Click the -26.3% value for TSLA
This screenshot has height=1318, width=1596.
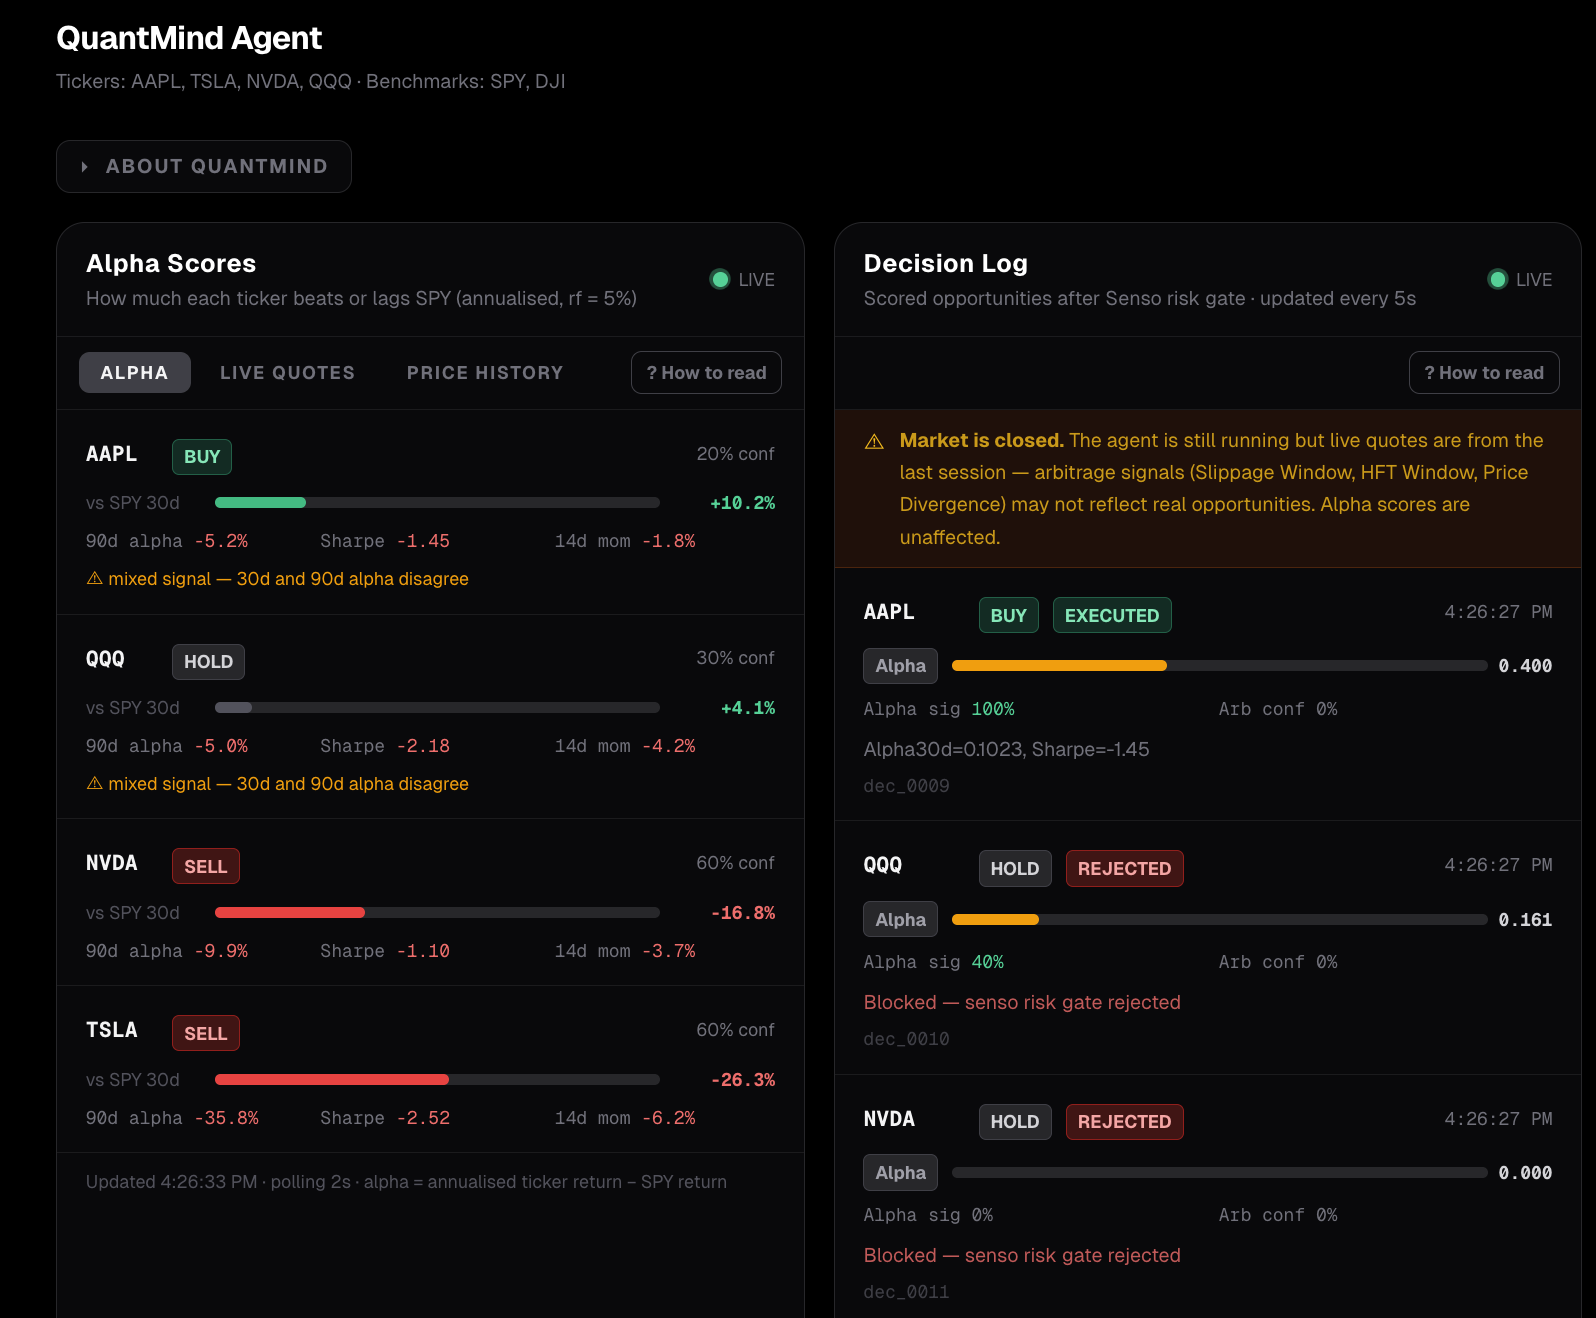(742, 1079)
